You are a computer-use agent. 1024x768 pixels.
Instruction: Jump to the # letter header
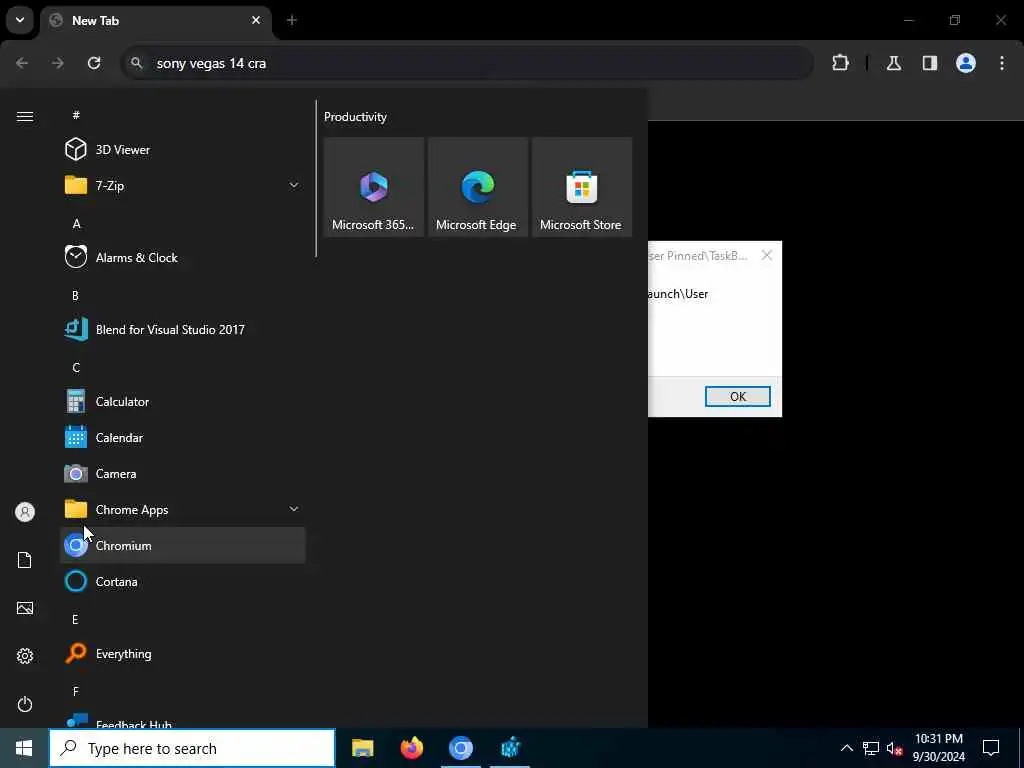point(76,115)
